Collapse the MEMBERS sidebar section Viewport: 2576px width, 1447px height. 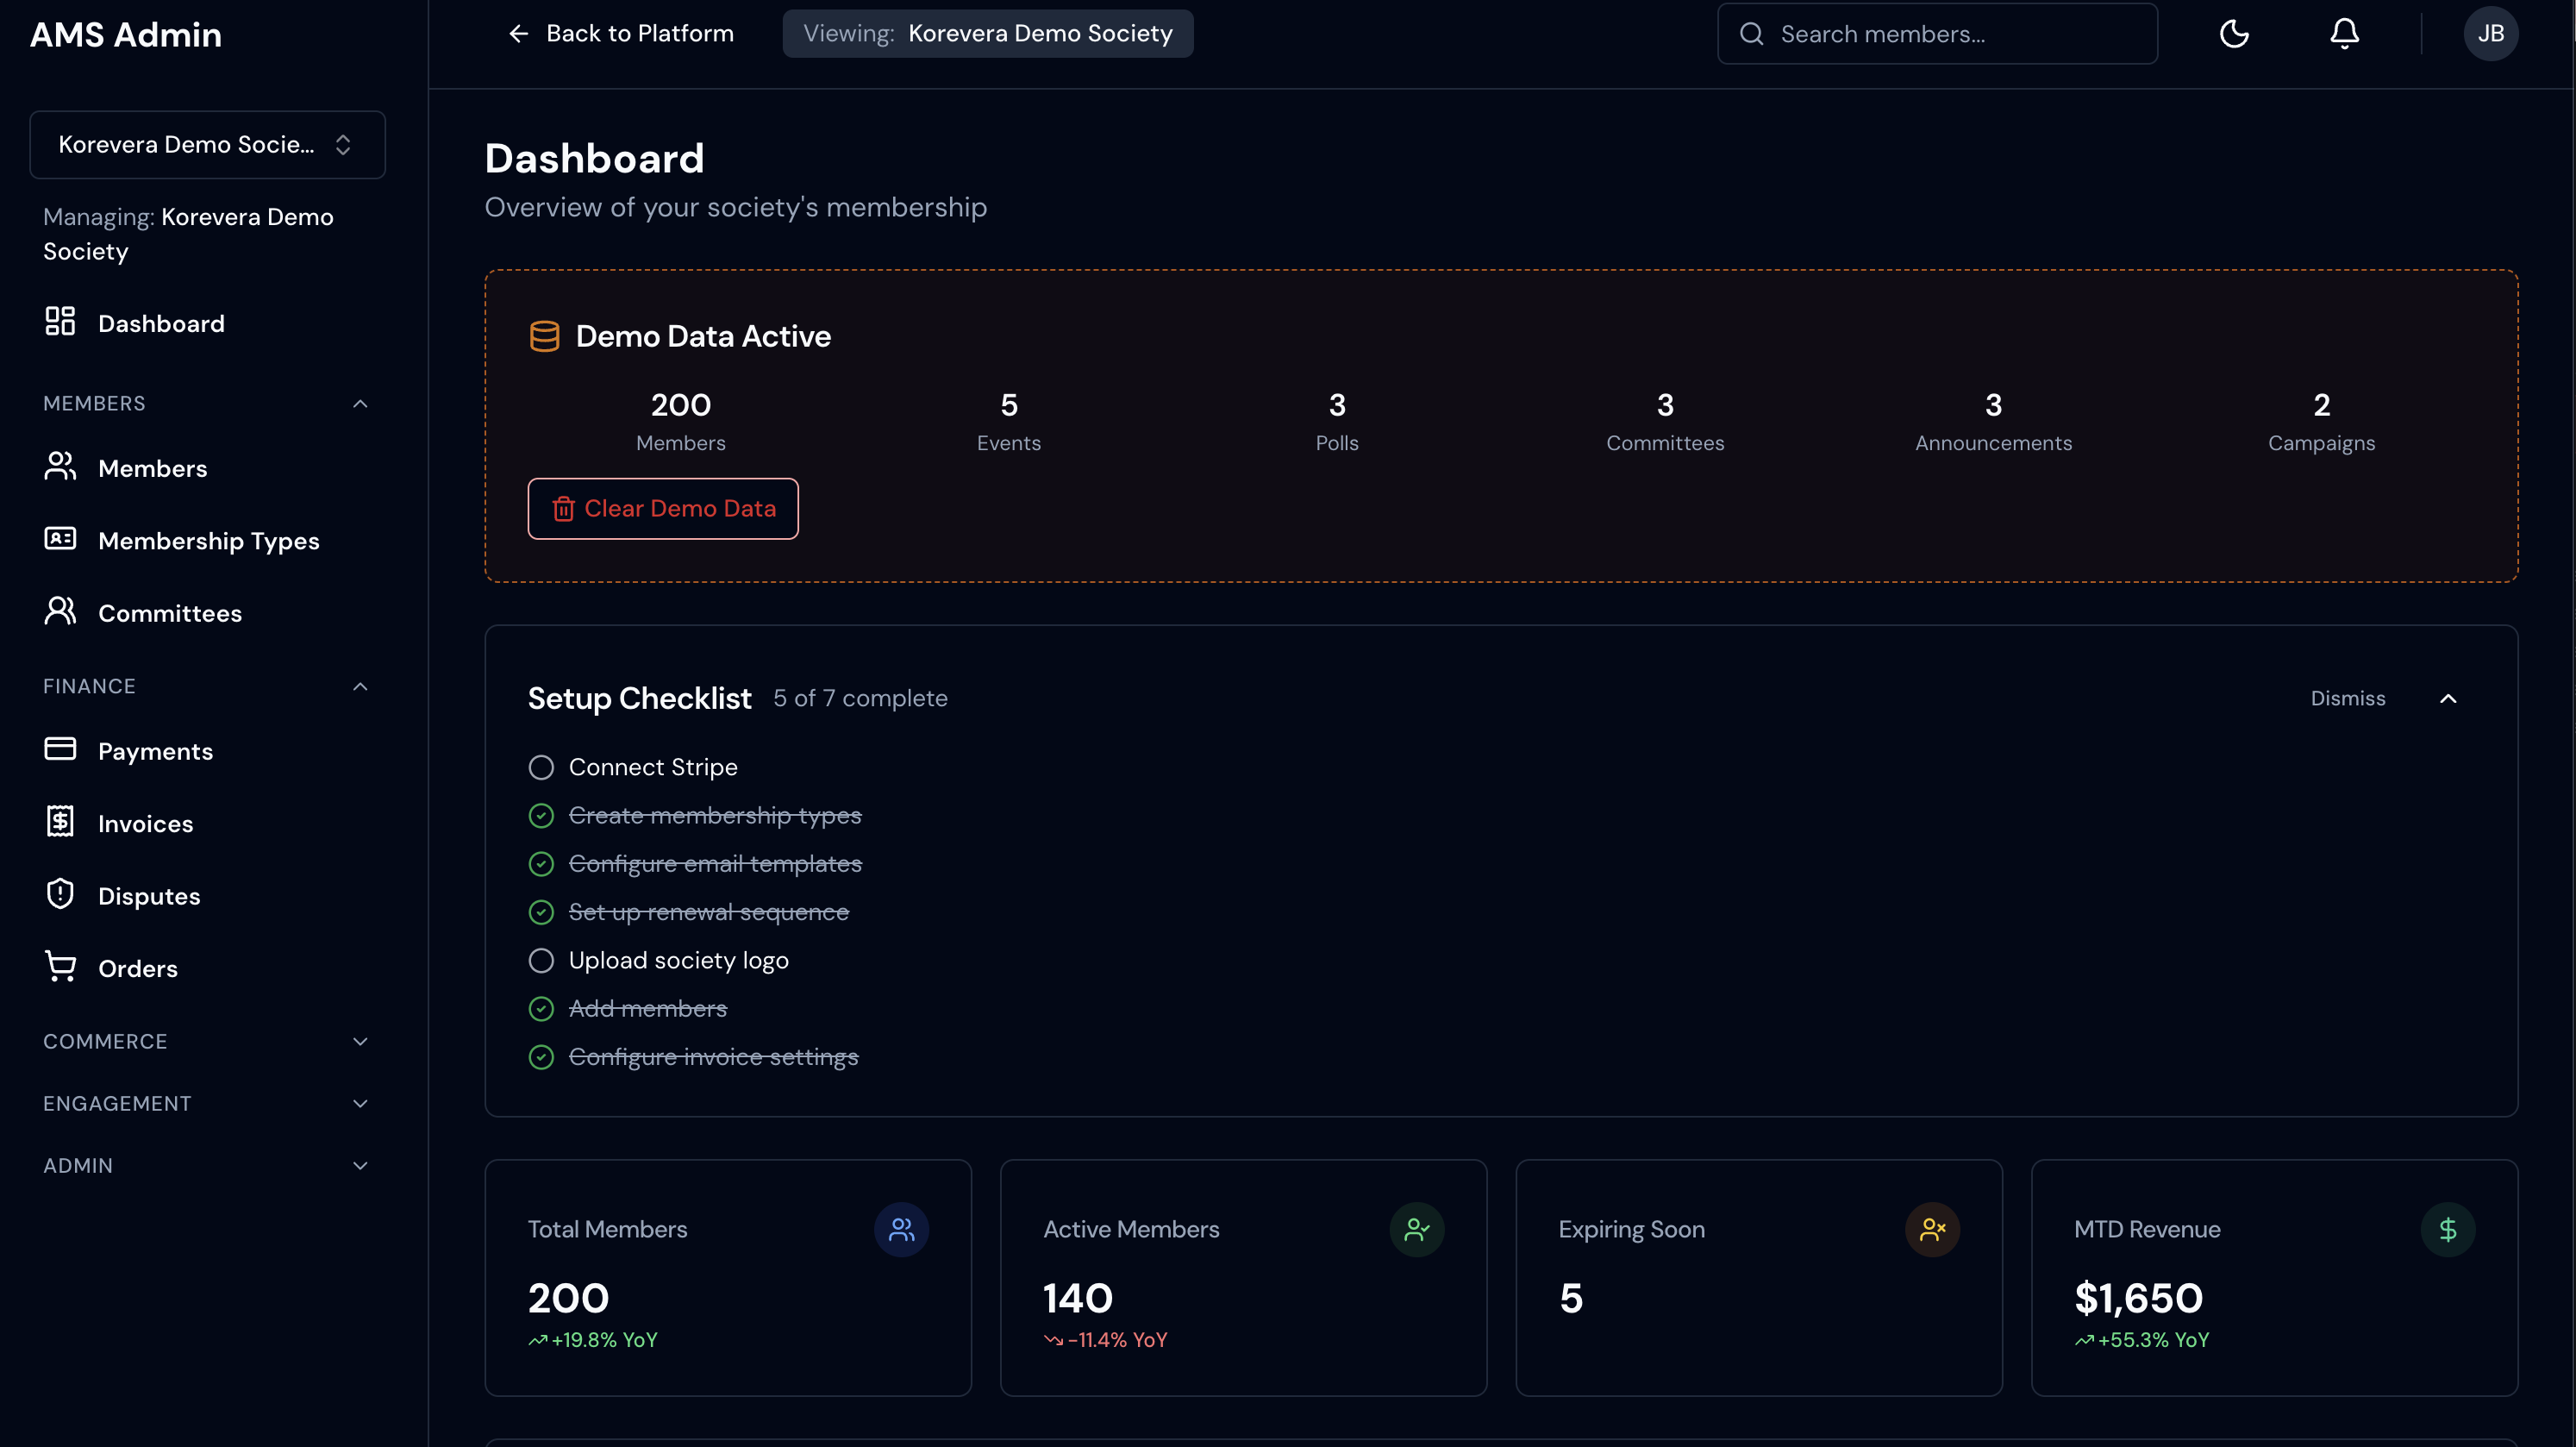pyautogui.click(x=361, y=403)
